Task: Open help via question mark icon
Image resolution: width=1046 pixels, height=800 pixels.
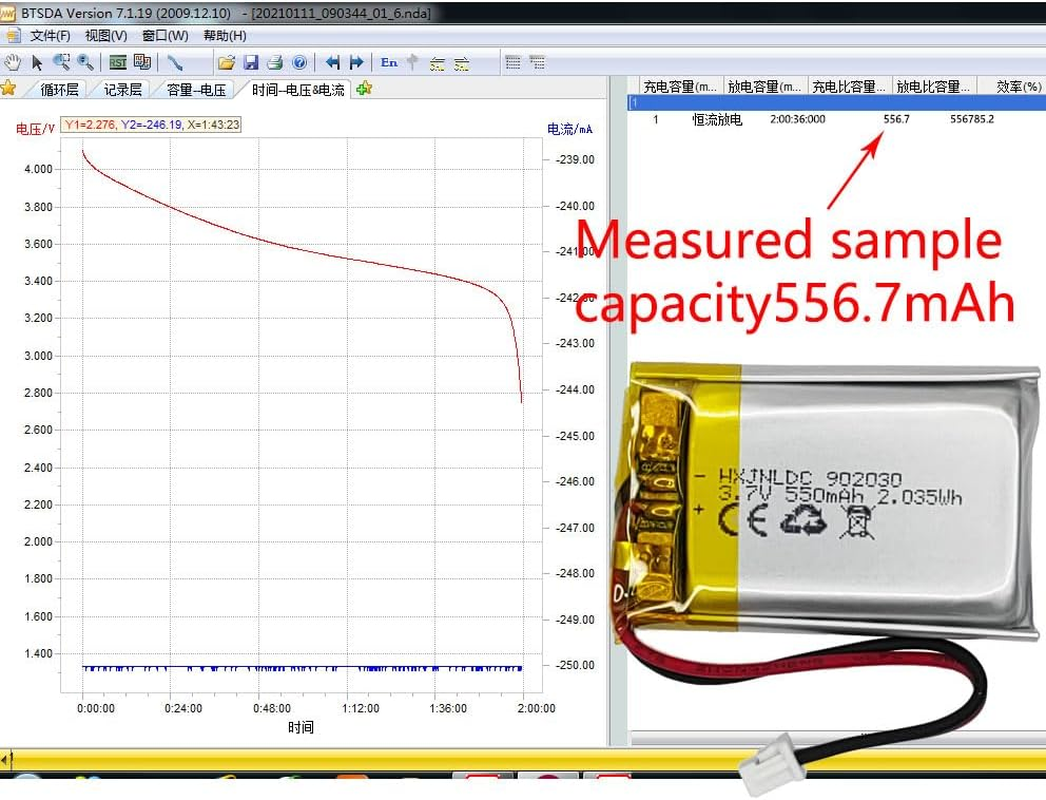Action: coord(298,62)
